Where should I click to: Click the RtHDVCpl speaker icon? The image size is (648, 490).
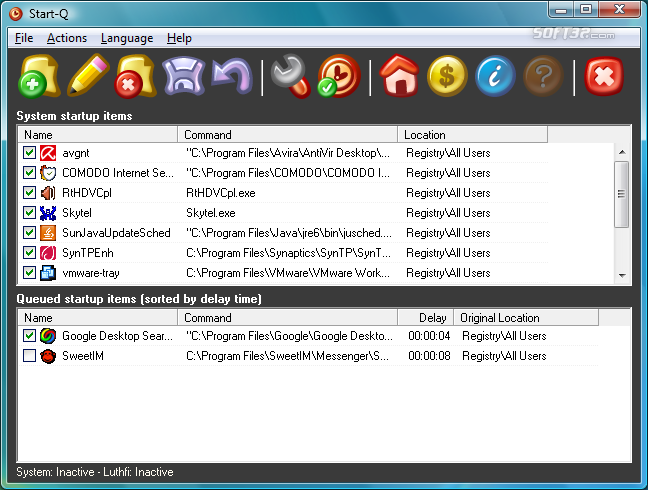click(48, 193)
